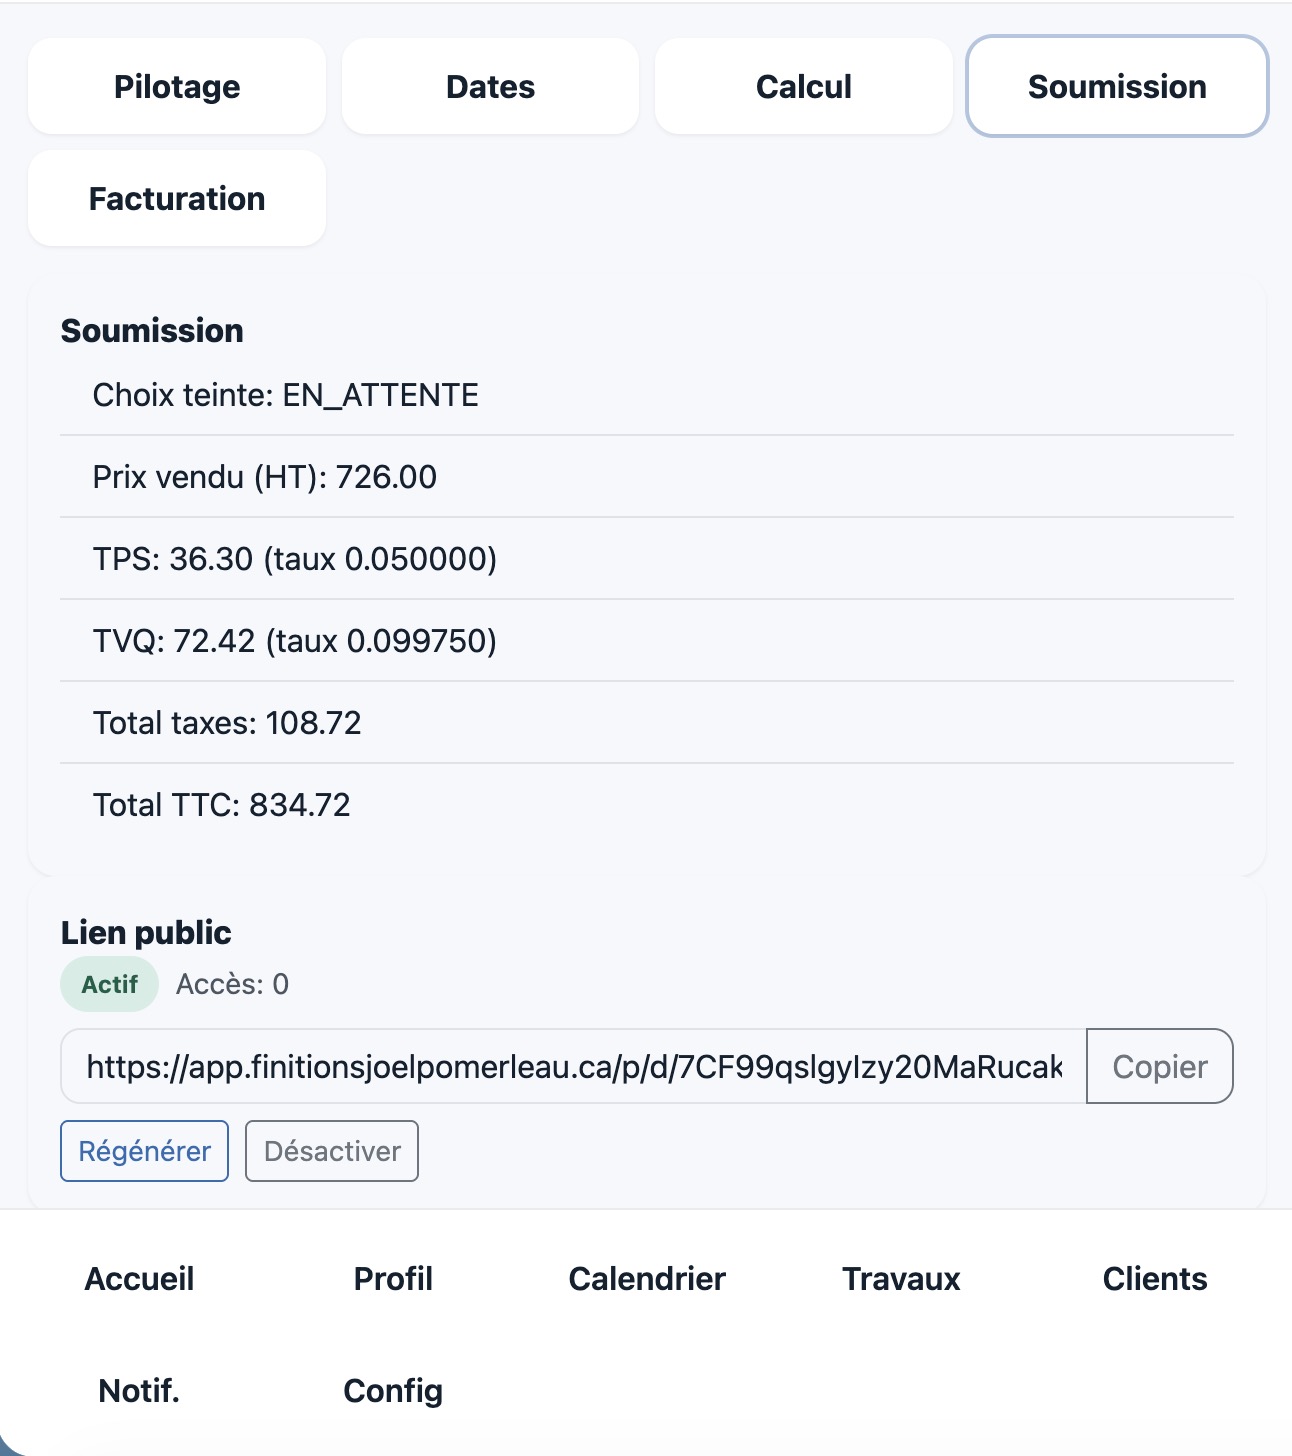Focus the public link URL field
This screenshot has width=1292, height=1456.
(573, 1066)
